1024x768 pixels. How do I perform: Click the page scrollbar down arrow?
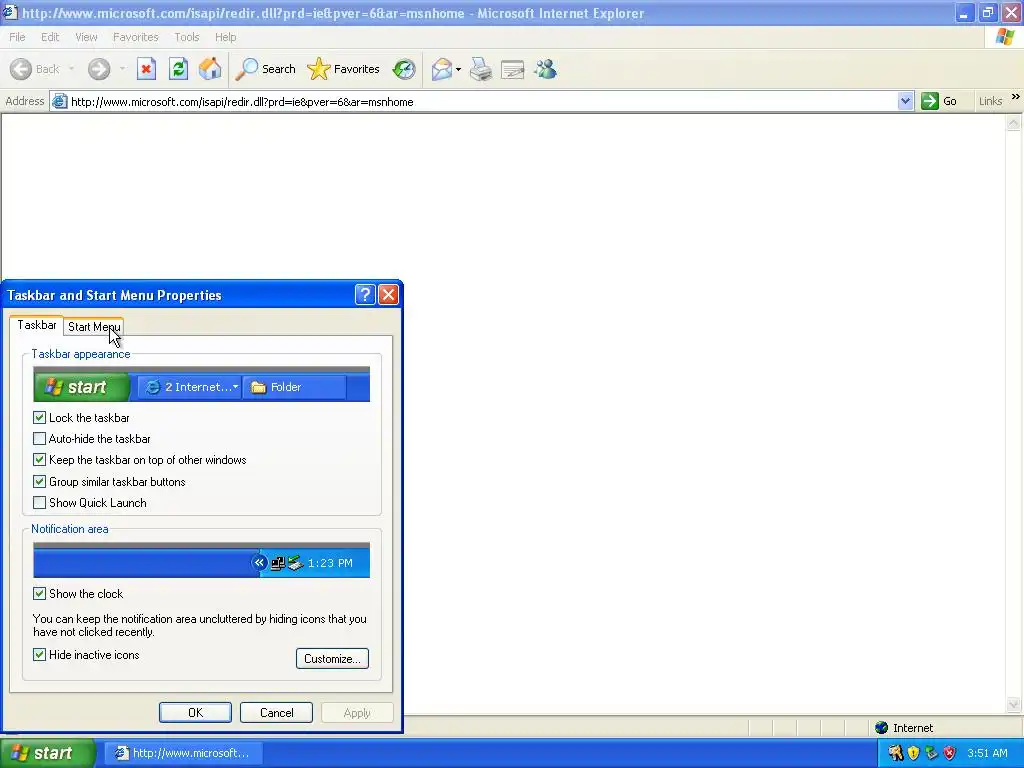click(1014, 705)
